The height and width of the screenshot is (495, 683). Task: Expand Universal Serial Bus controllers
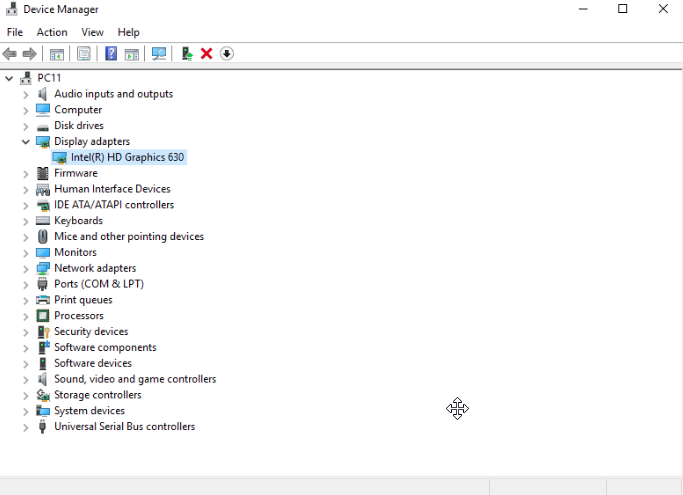(x=26, y=427)
